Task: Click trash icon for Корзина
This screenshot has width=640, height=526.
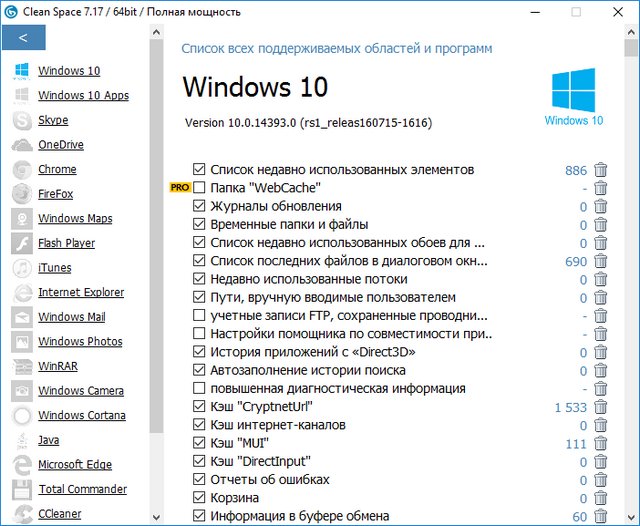Action: coord(600,497)
